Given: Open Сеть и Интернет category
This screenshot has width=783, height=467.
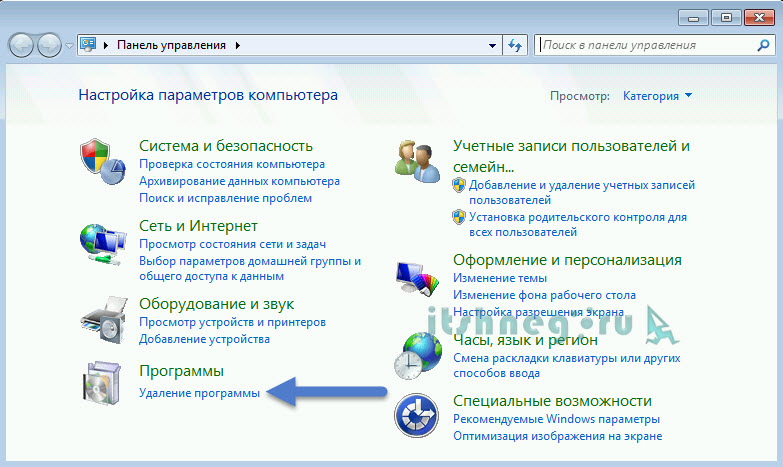Looking at the screenshot, I should coord(198,226).
